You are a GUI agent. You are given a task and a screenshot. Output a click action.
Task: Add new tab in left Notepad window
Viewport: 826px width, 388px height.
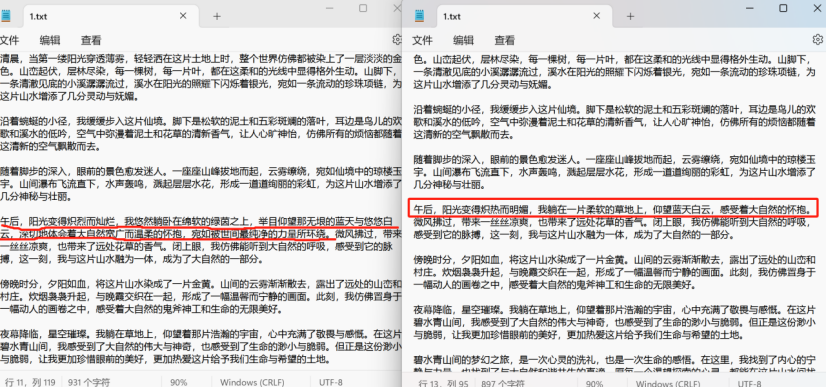click(x=217, y=16)
